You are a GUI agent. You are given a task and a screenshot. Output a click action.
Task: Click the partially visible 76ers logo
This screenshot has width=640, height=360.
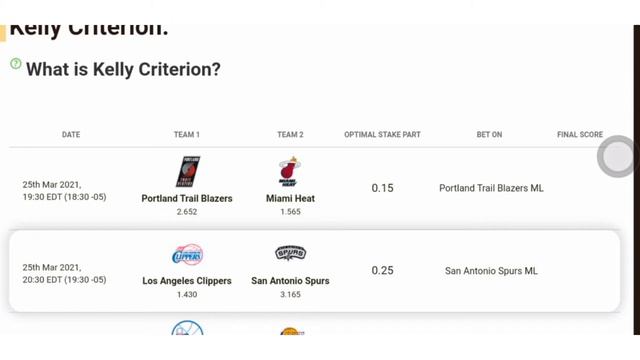click(x=187, y=328)
